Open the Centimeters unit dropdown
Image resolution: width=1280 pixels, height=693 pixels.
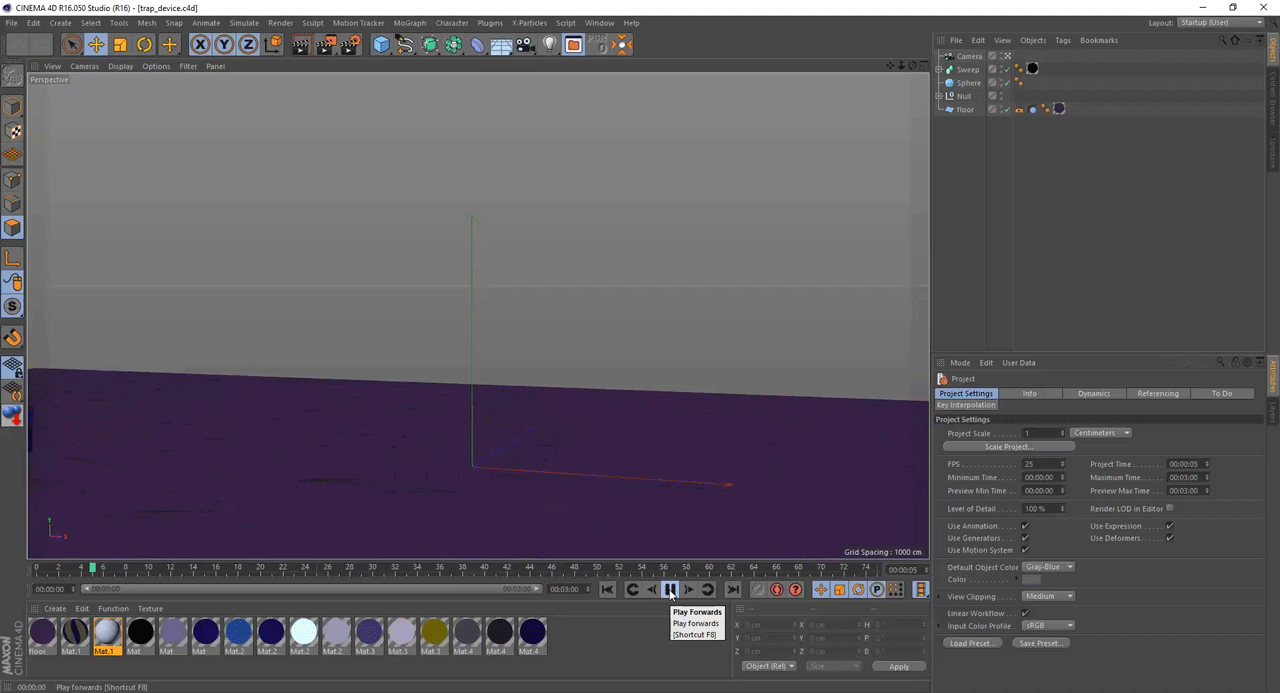[x=1101, y=433]
